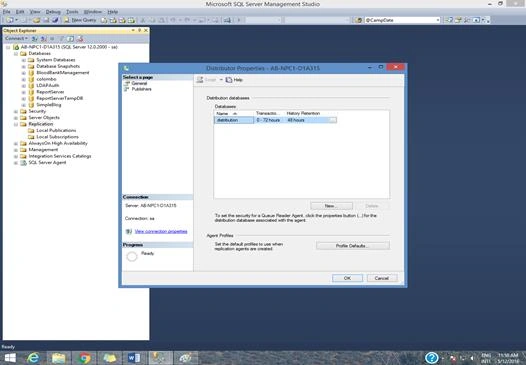The height and width of the screenshot is (365, 526).
Task: Click the Find in Files icon beside @CampDate box
Action: click(358, 20)
